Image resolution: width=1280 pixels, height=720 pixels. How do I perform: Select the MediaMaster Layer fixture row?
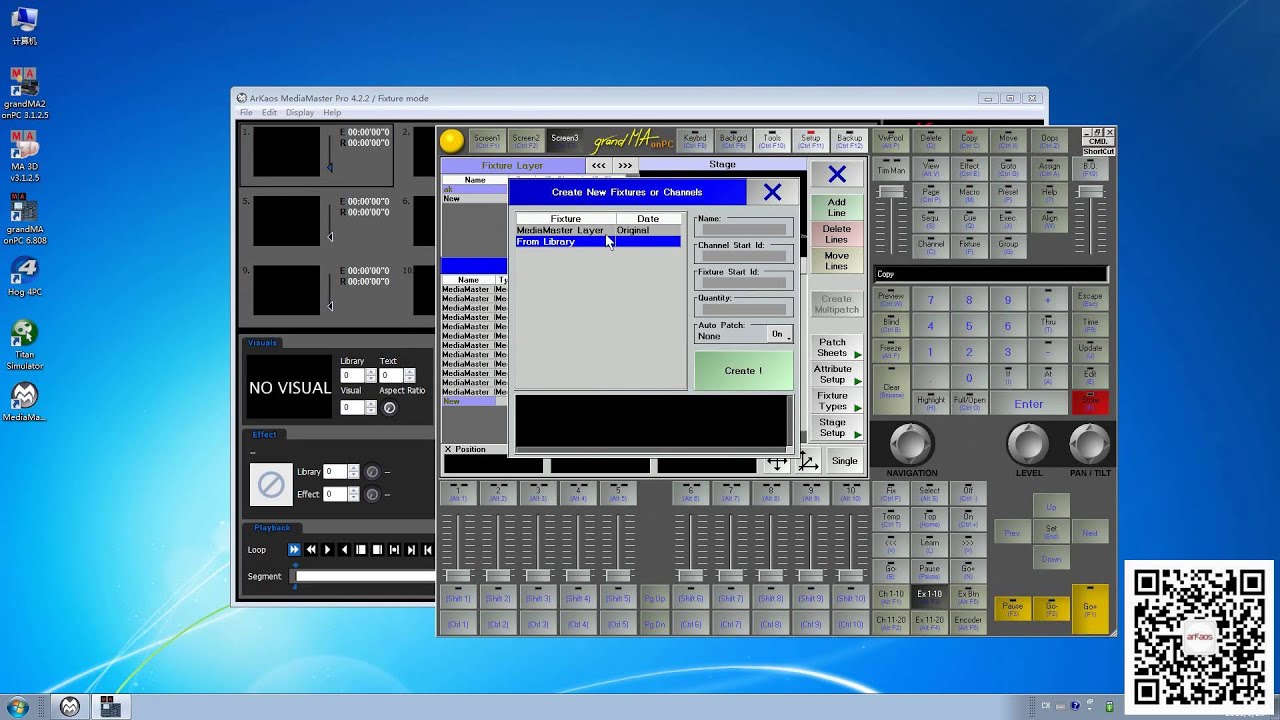point(598,230)
